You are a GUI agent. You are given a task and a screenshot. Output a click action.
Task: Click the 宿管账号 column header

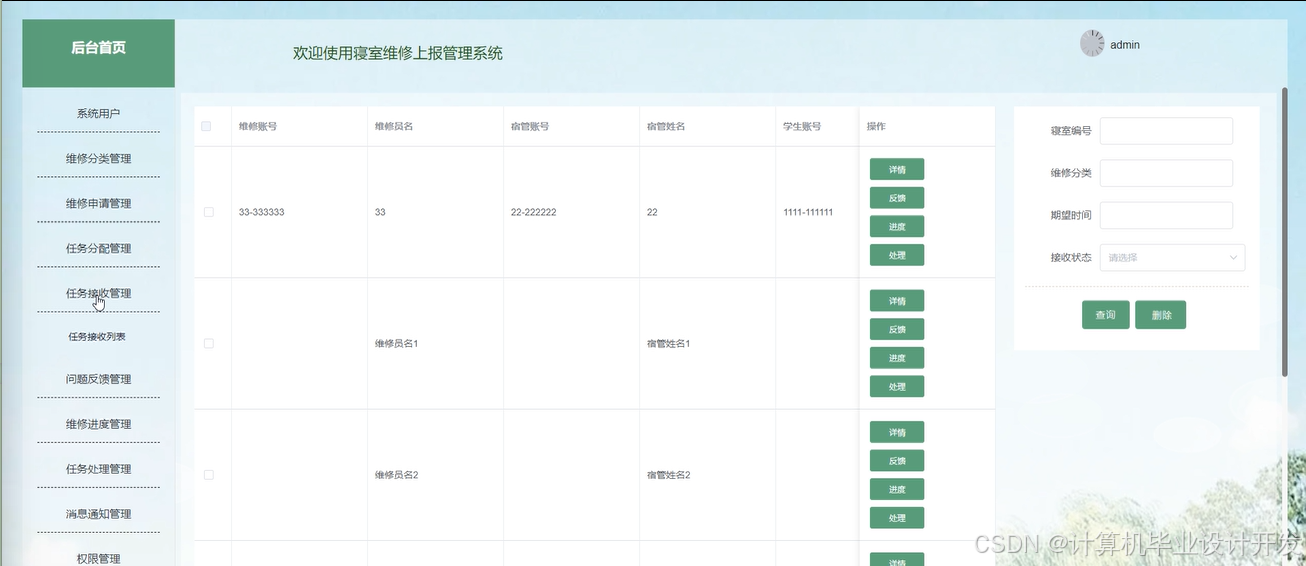(x=530, y=127)
